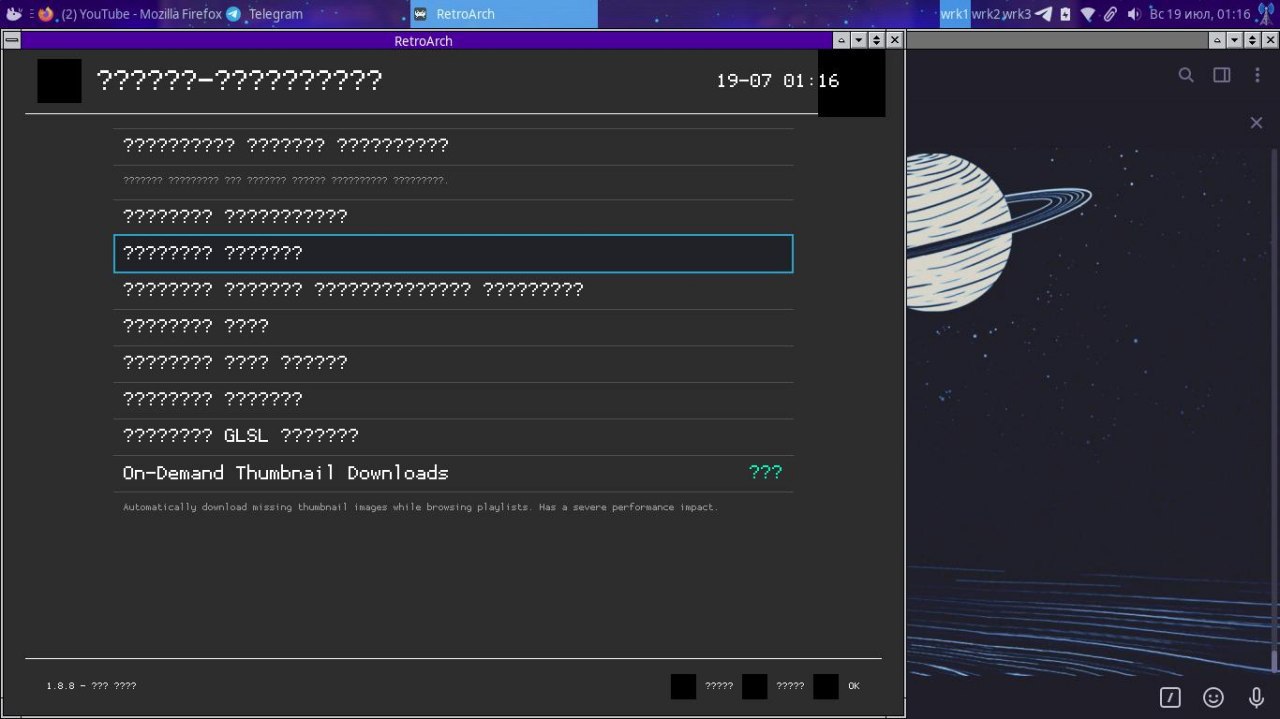Viewport: 1280px width, 719px height.
Task: Open the Telegram tray icon
Action: (1044, 14)
